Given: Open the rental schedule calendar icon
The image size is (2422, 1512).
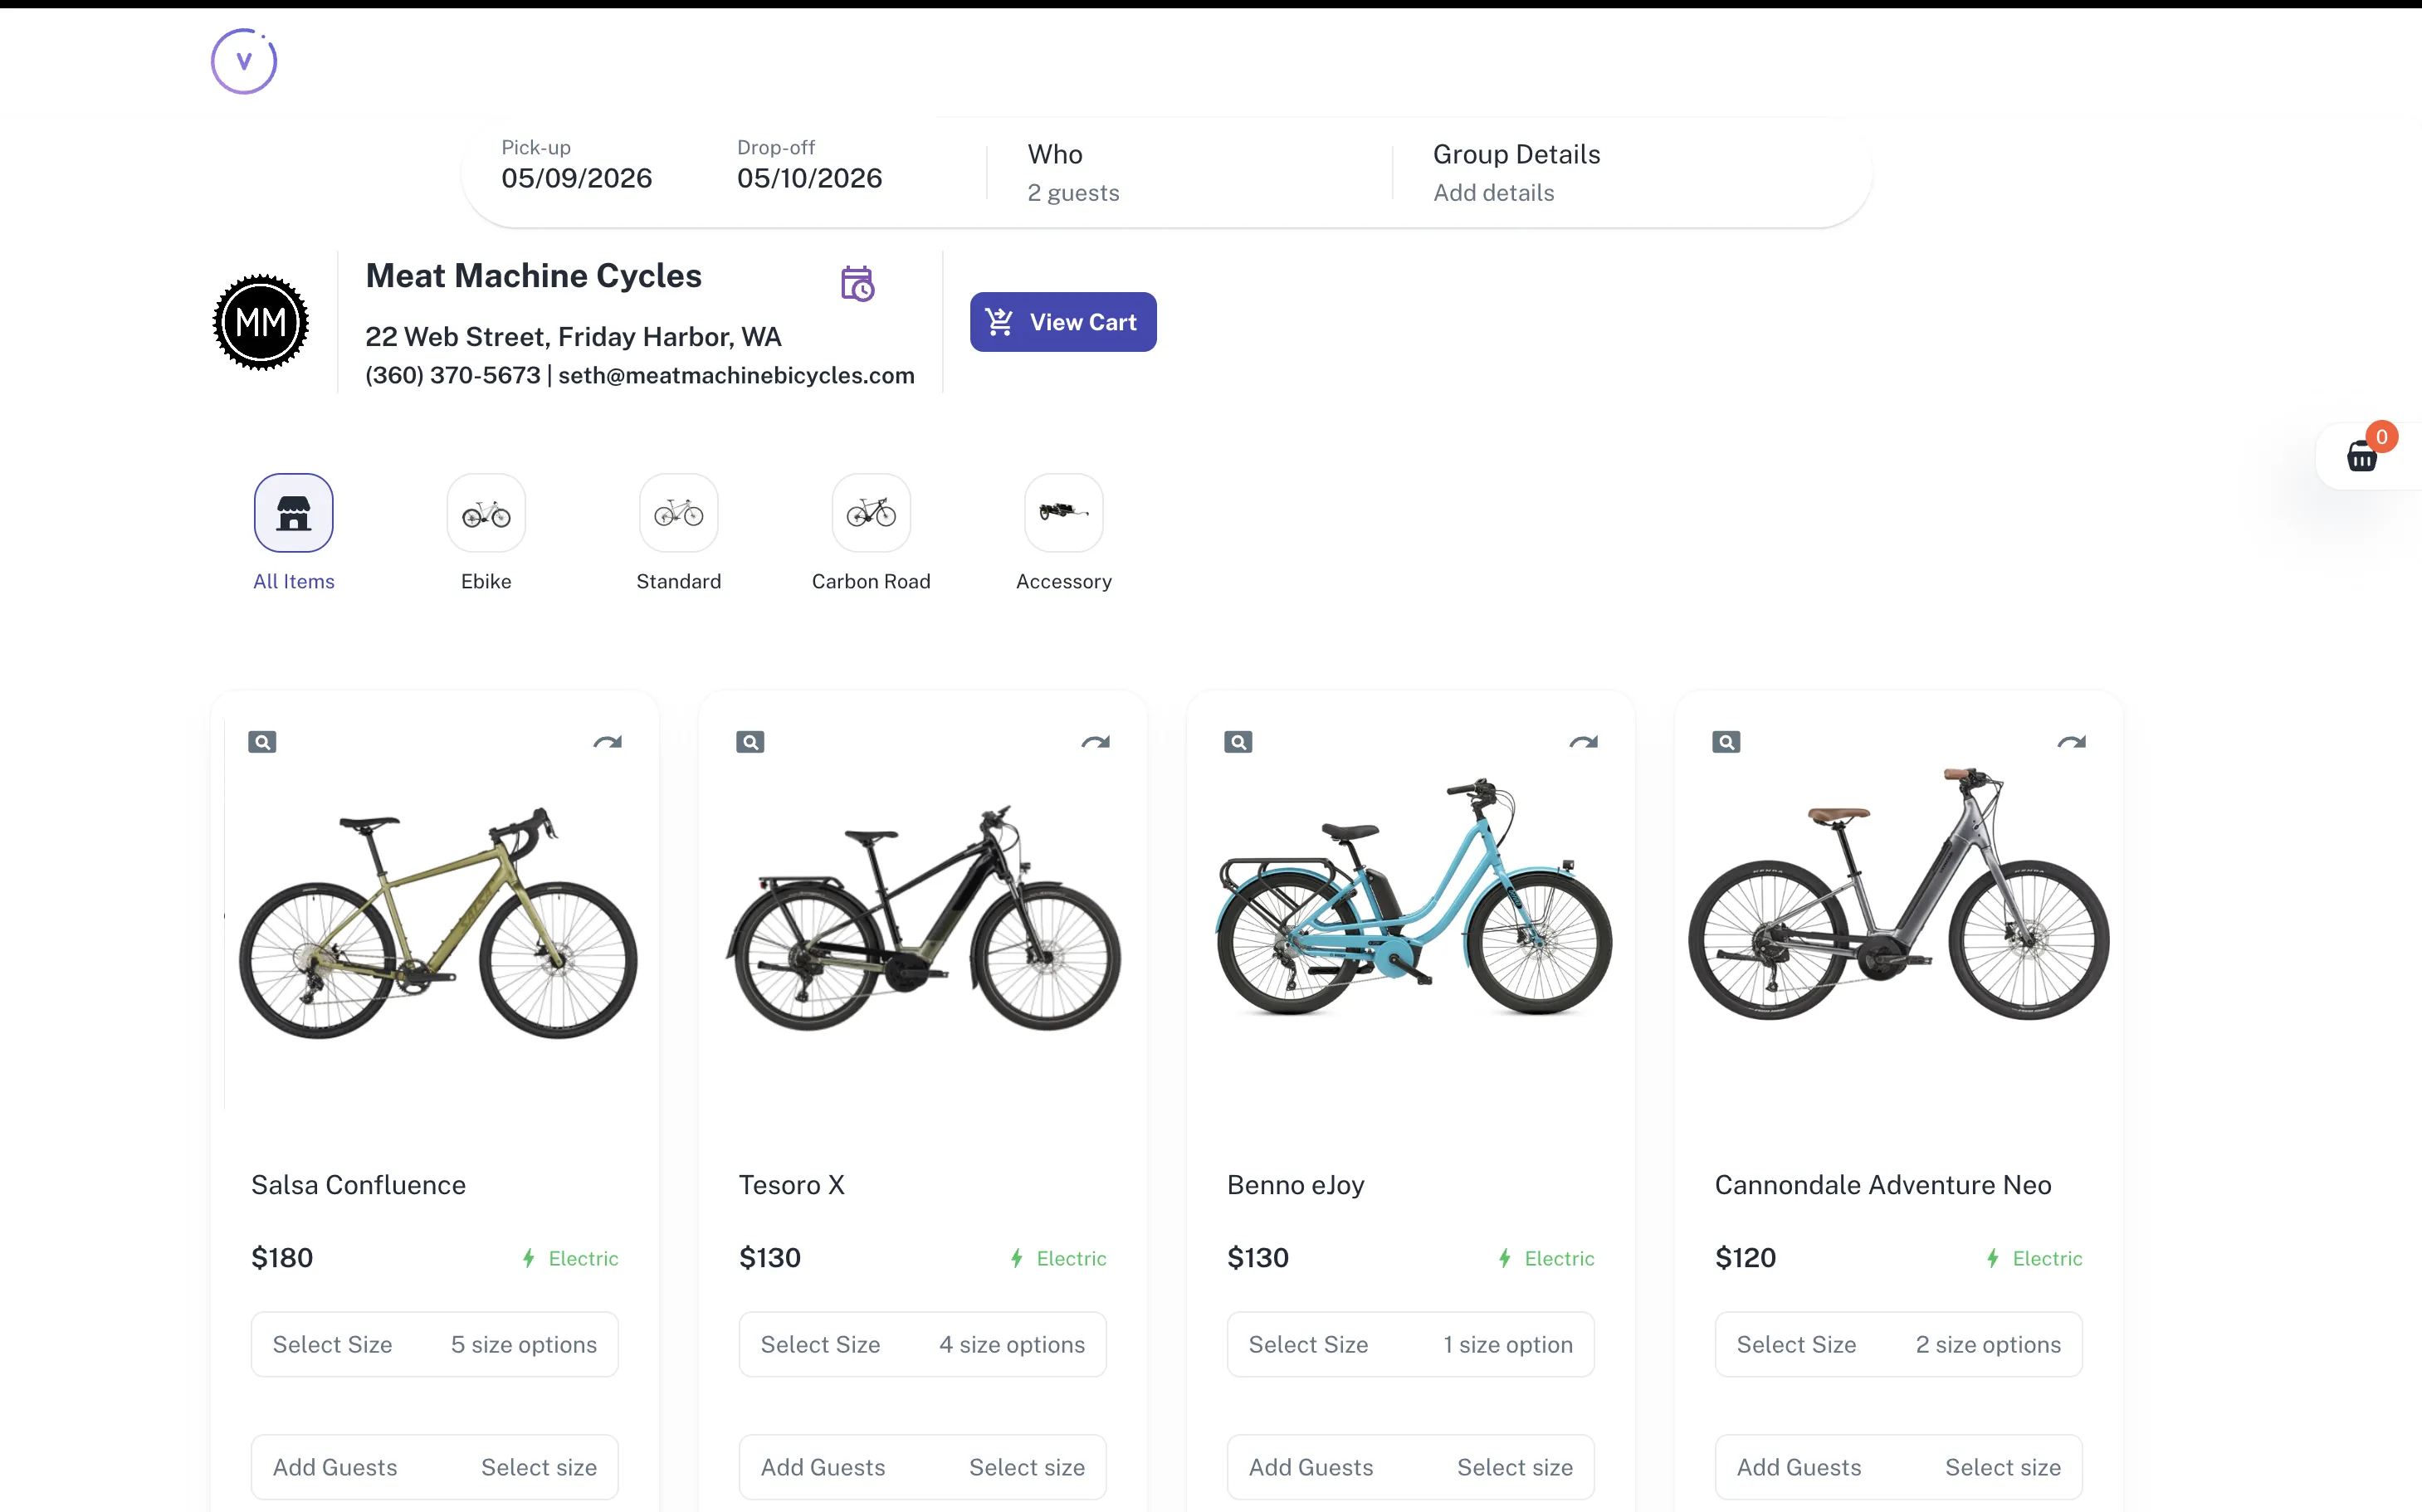Looking at the screenshot, I should pos(857,283).
